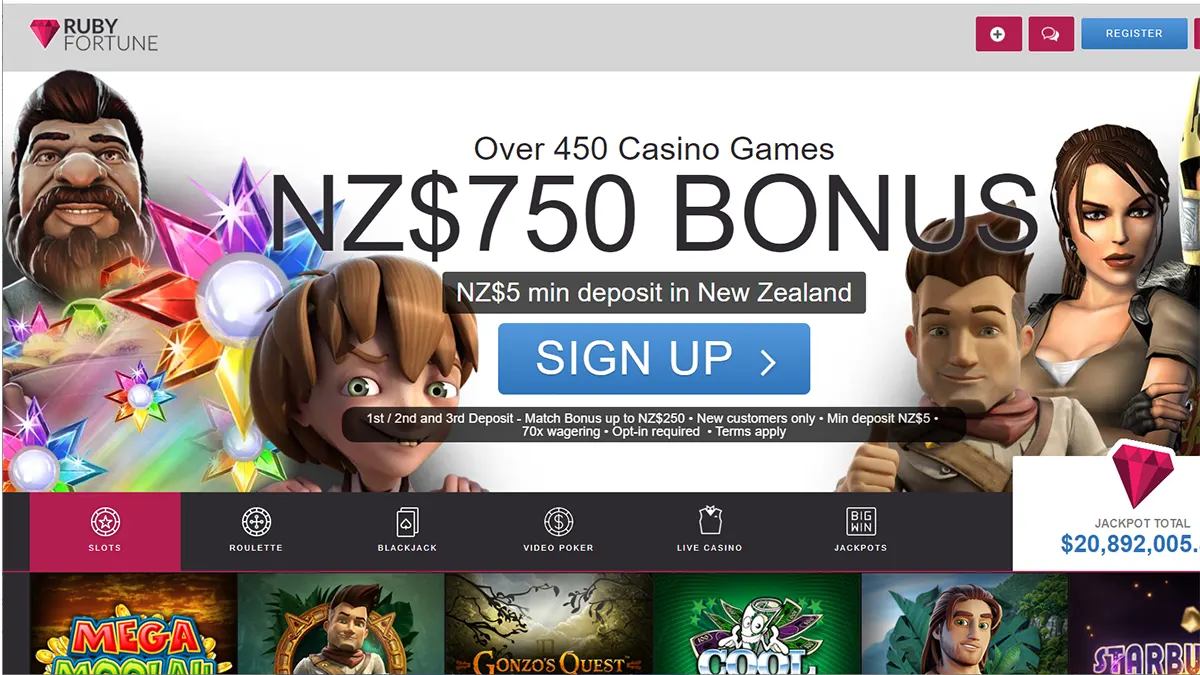
Task: Select the Roulette wheel icon
Action: click(256, 521)
